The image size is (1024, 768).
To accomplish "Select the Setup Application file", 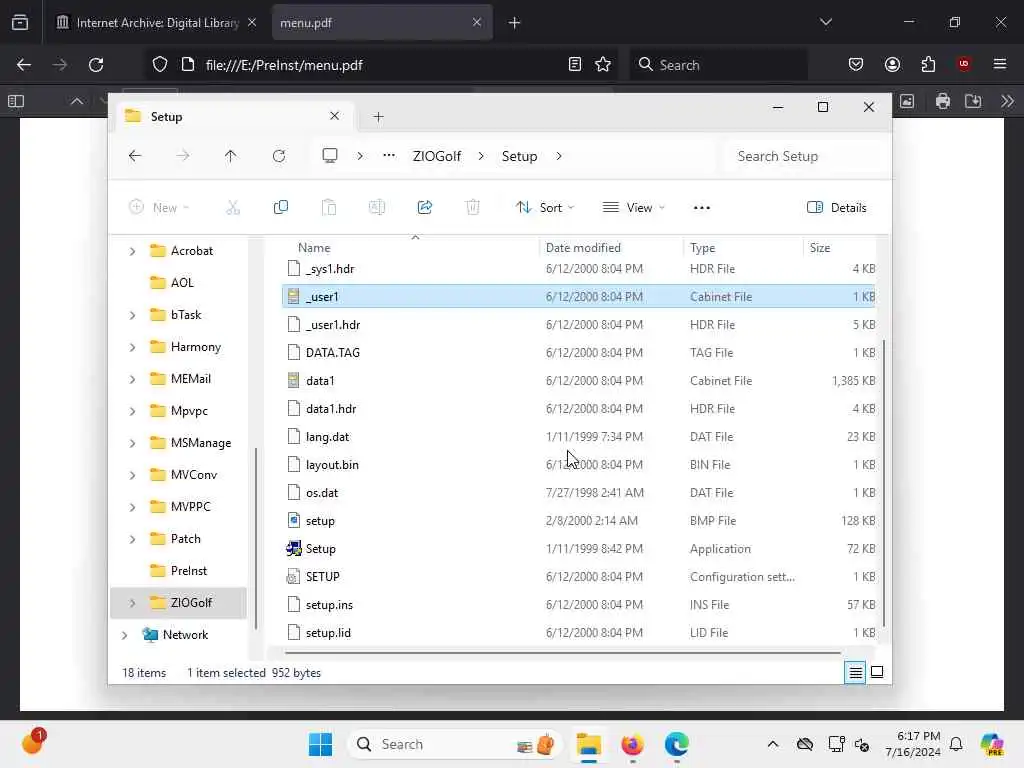I will point(579,549).
